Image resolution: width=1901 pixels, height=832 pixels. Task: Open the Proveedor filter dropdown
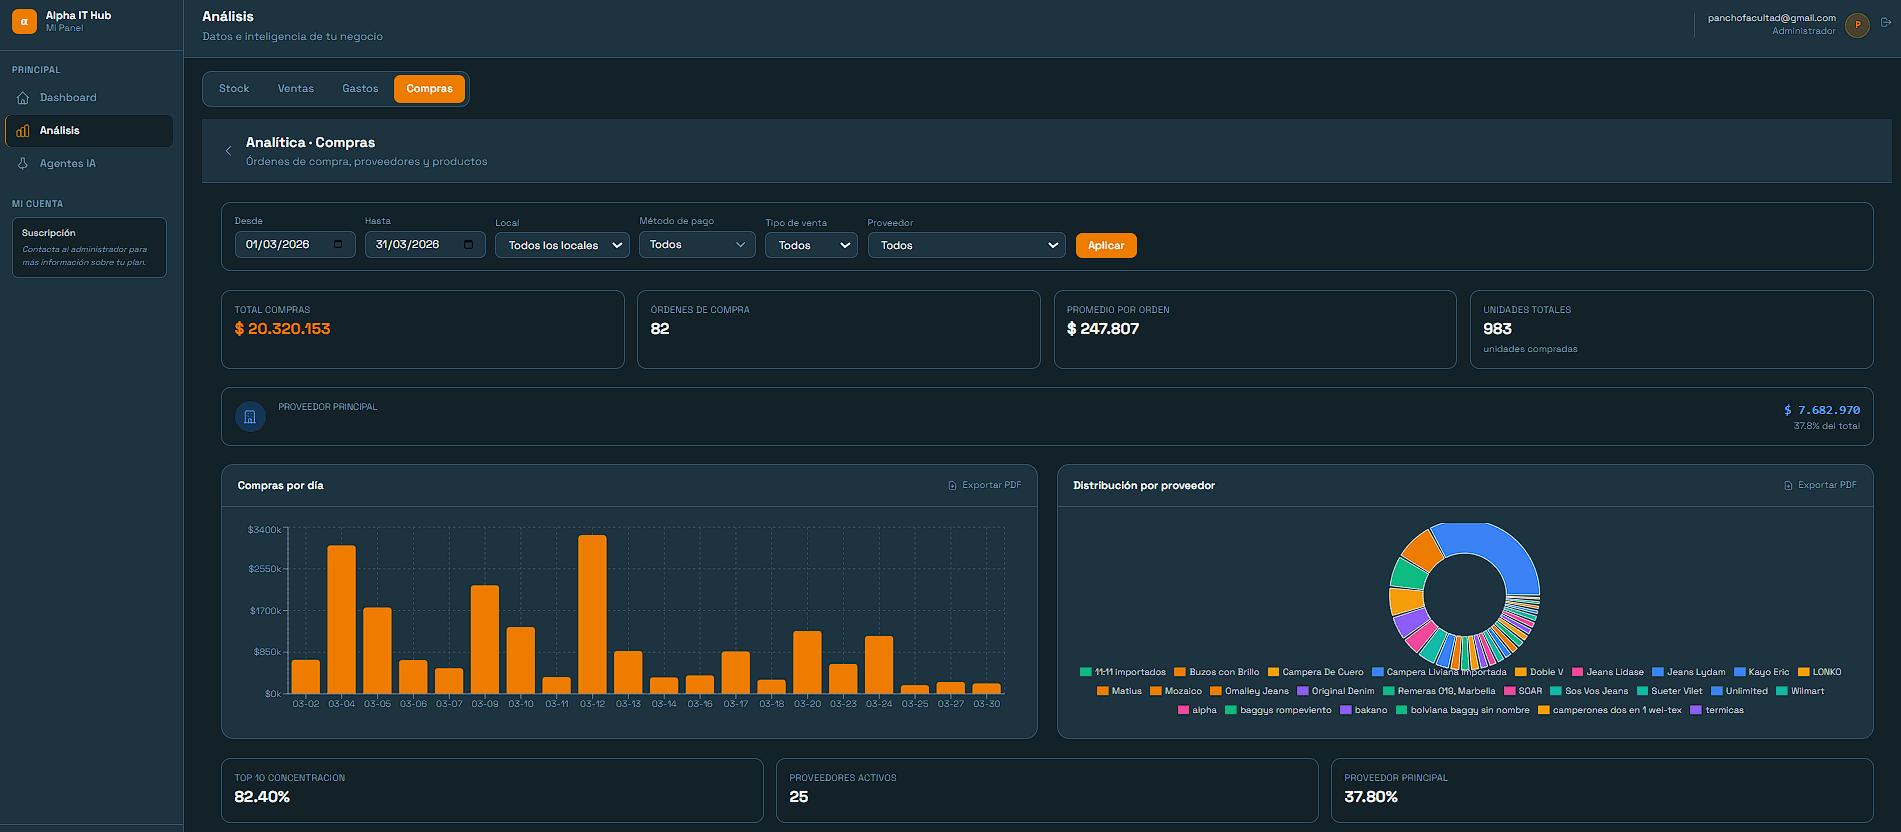[x=966, y=245]
